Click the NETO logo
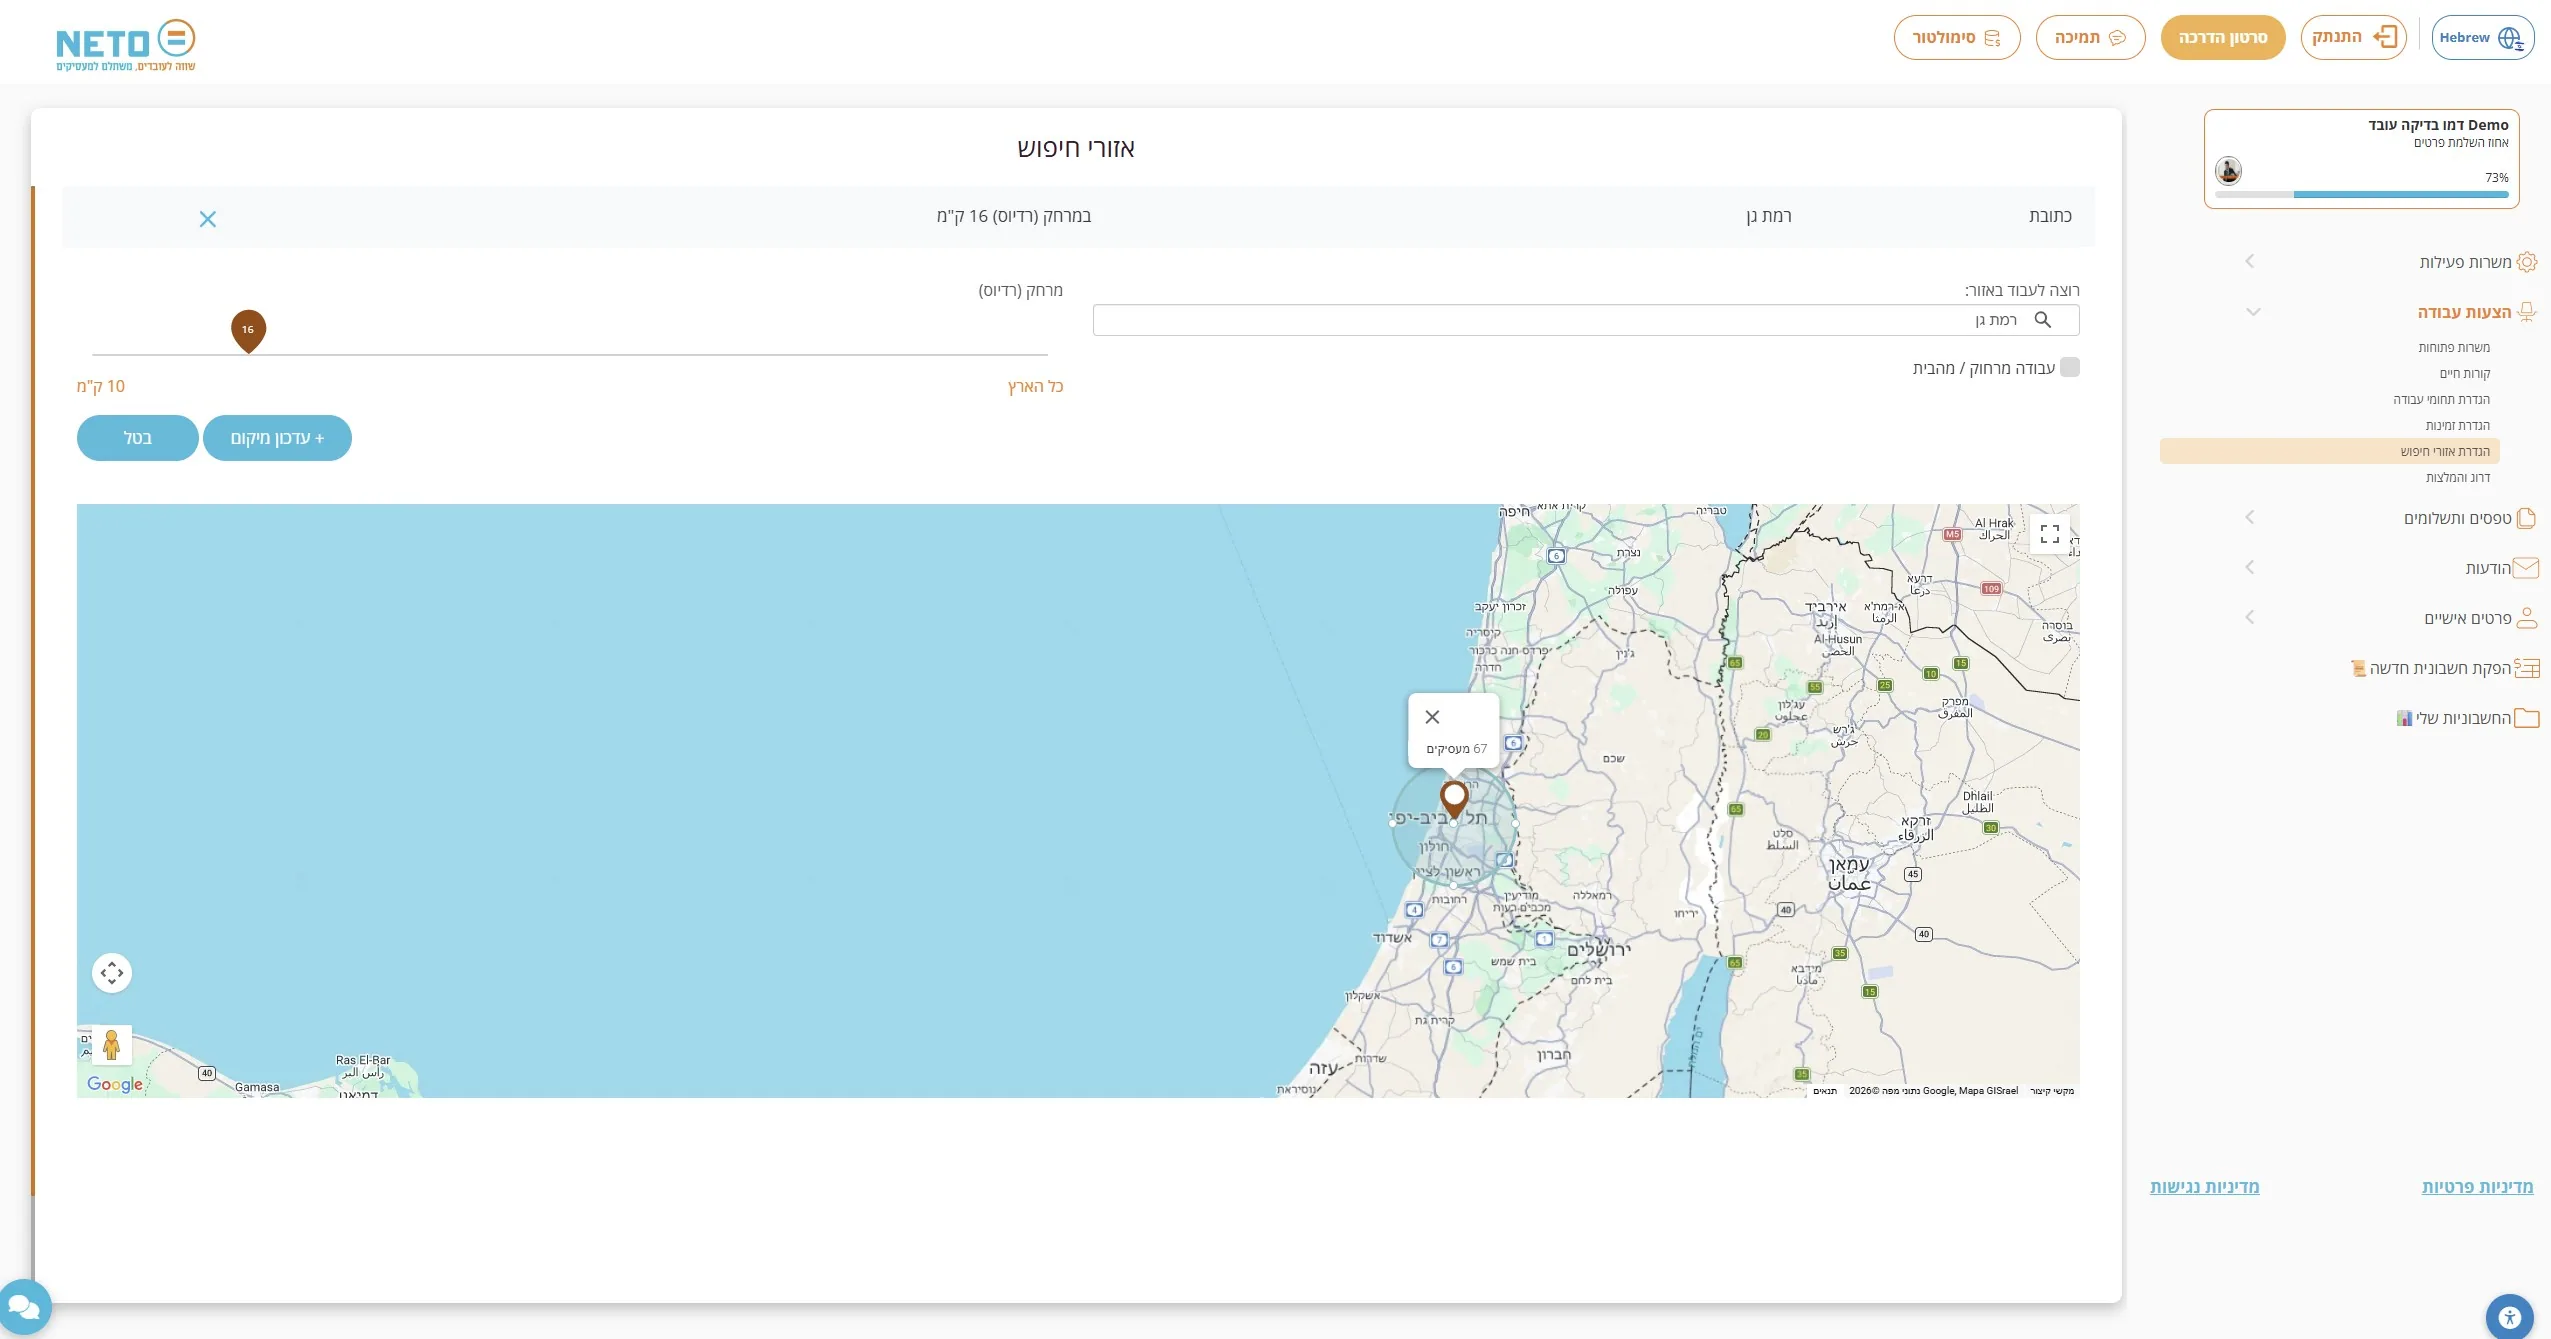The height and width of the screenshot is (1339, 2551). click(x=125, y=45)
